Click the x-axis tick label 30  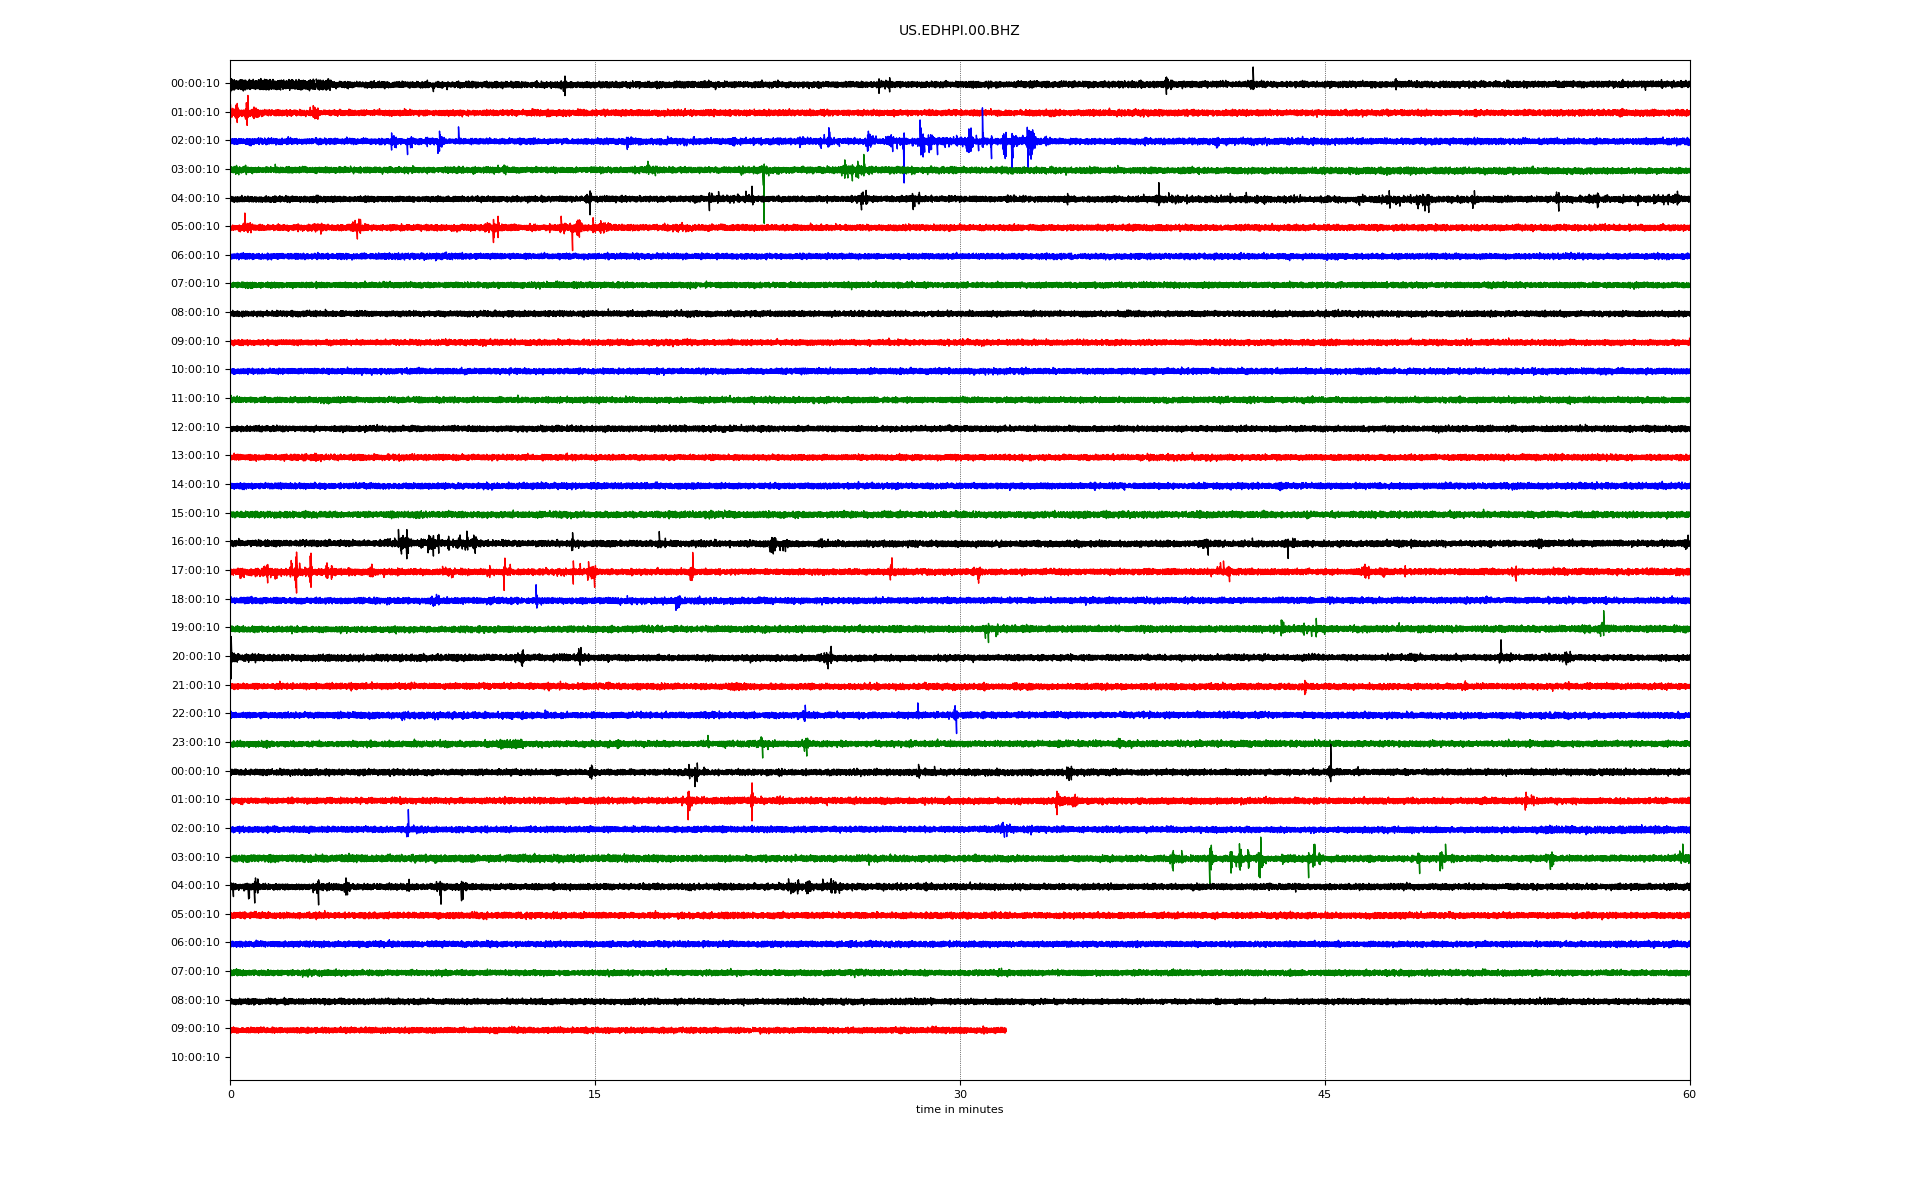pyautogui.click(x=960, y=1094)
